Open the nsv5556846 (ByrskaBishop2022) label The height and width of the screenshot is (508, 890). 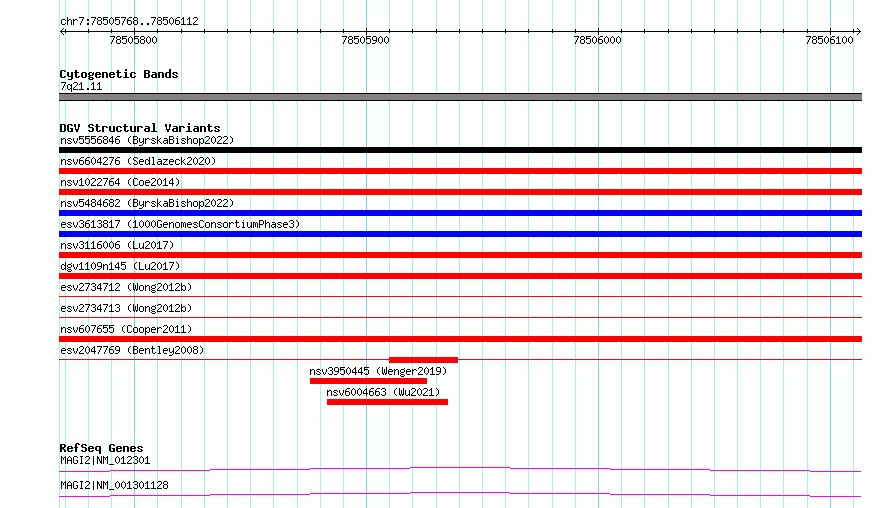(x=147, y=140)
